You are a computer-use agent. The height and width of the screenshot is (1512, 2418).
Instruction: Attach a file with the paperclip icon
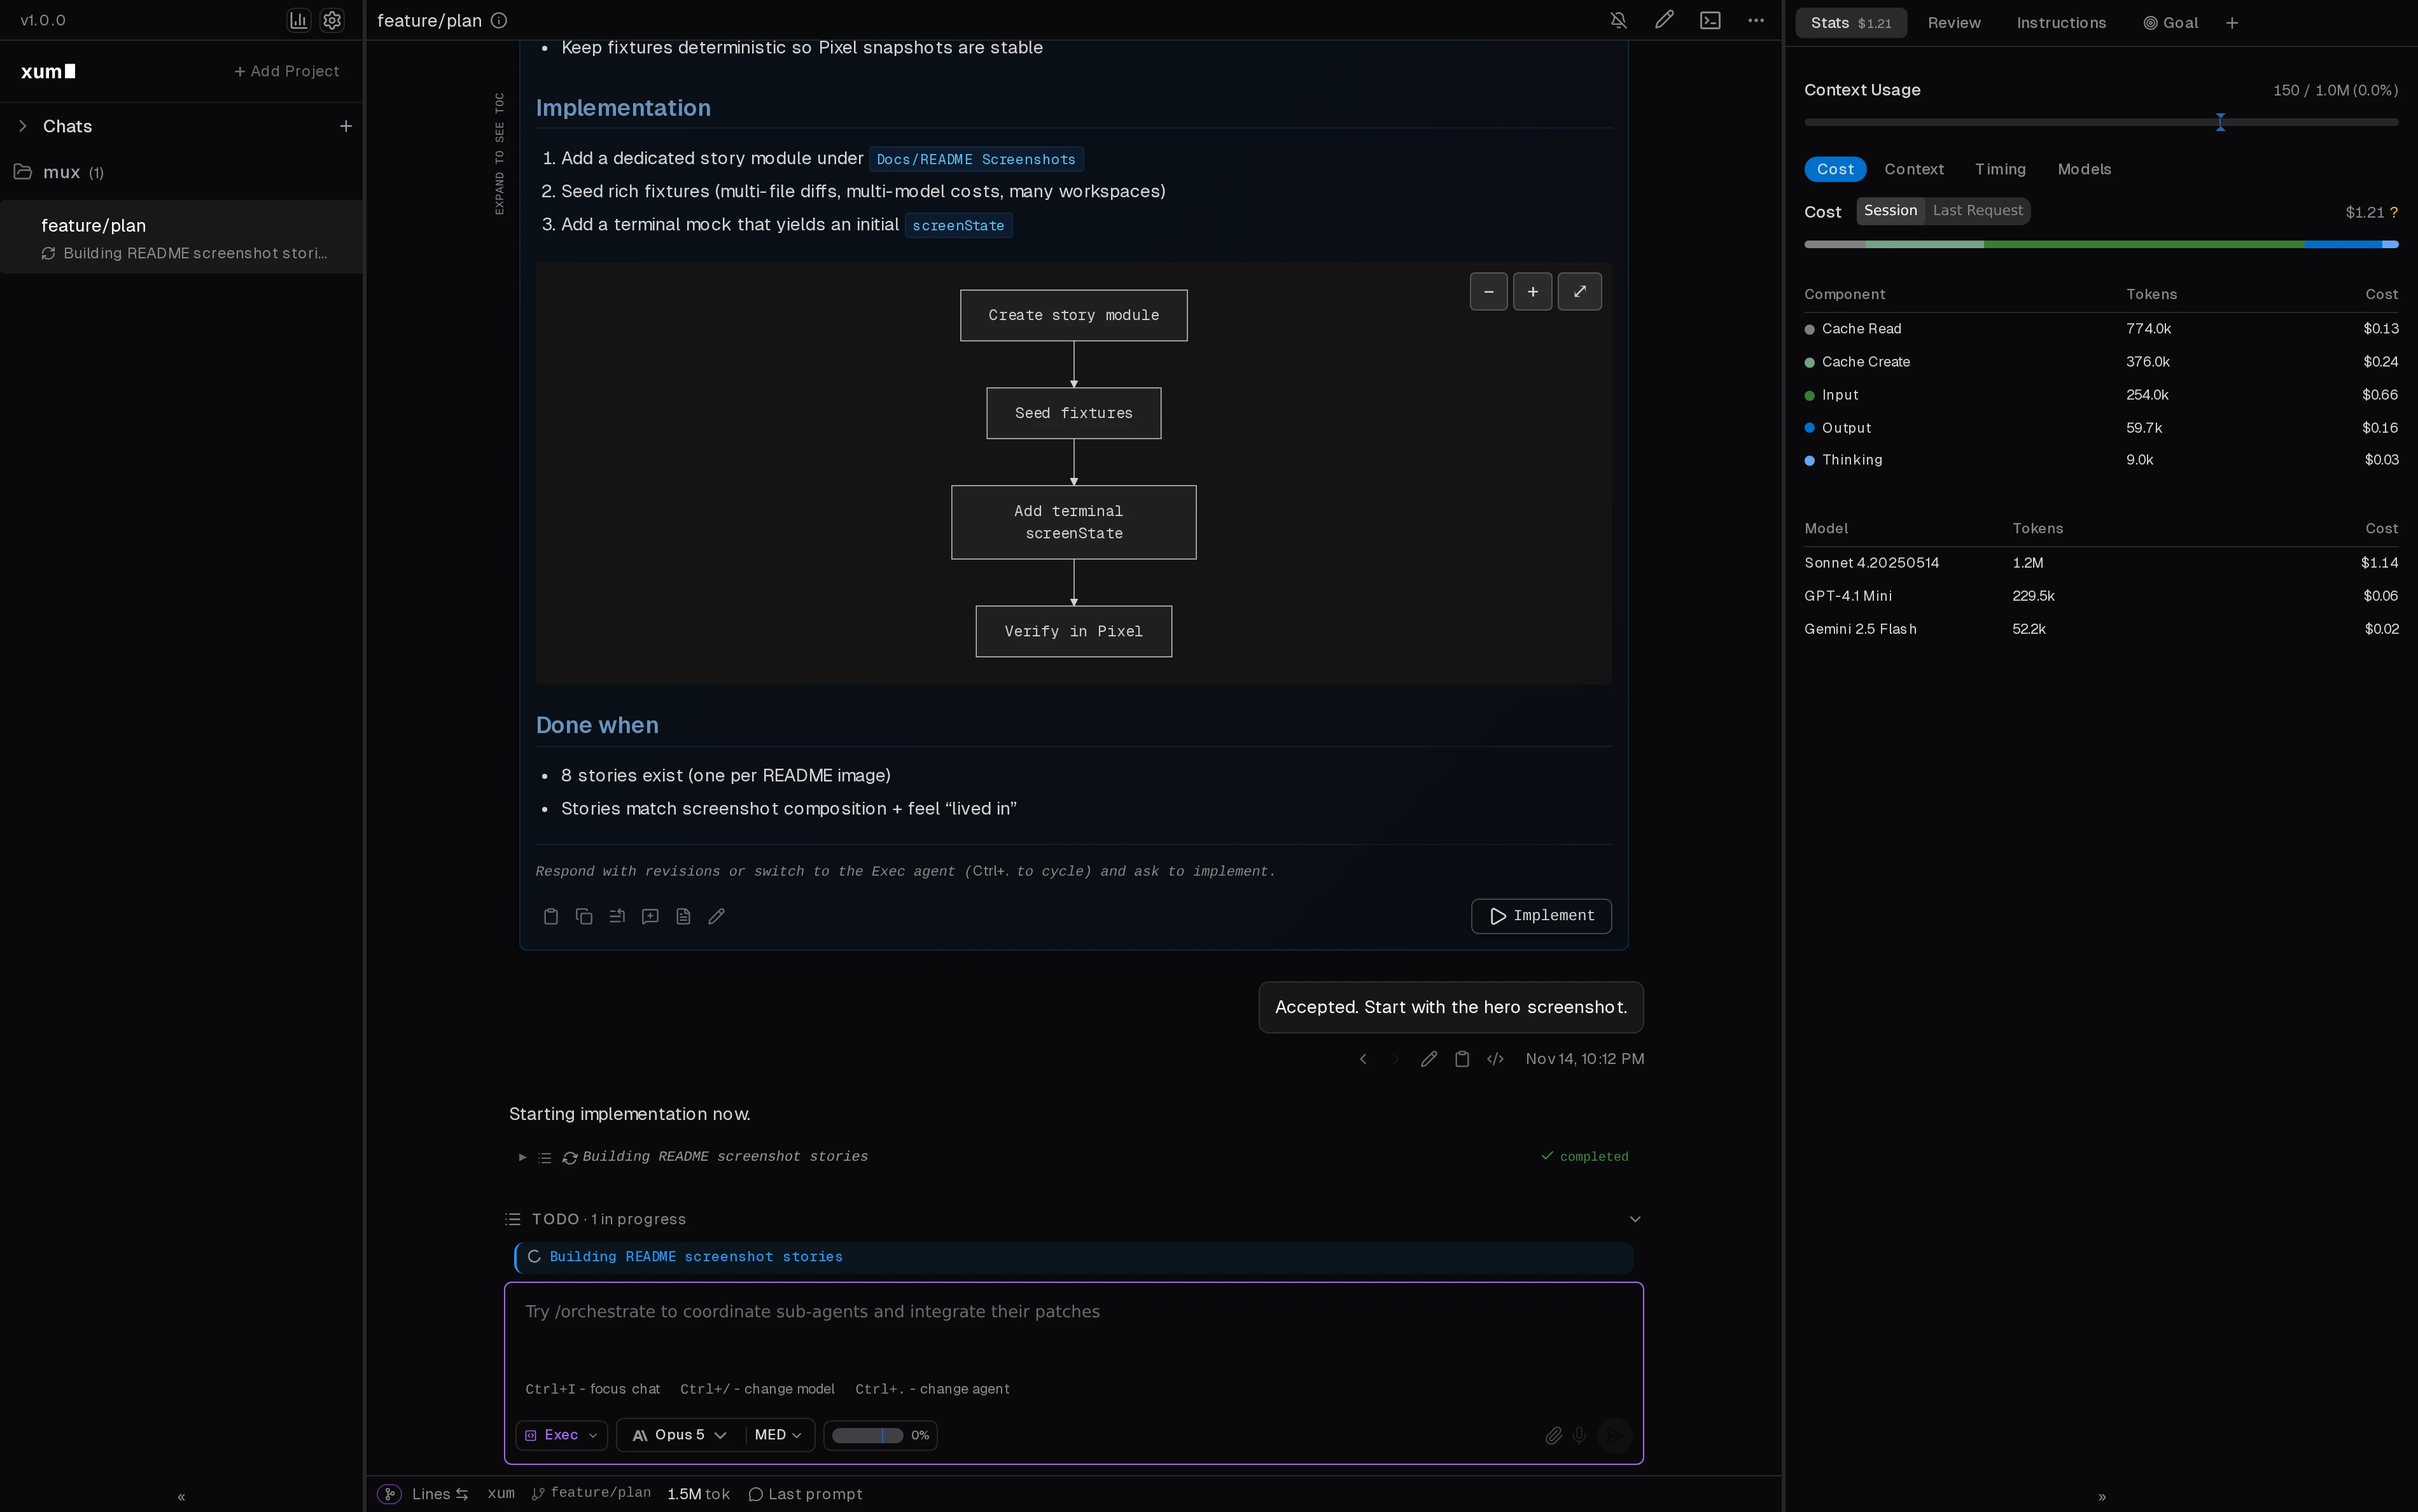tap(1553, 1436)
